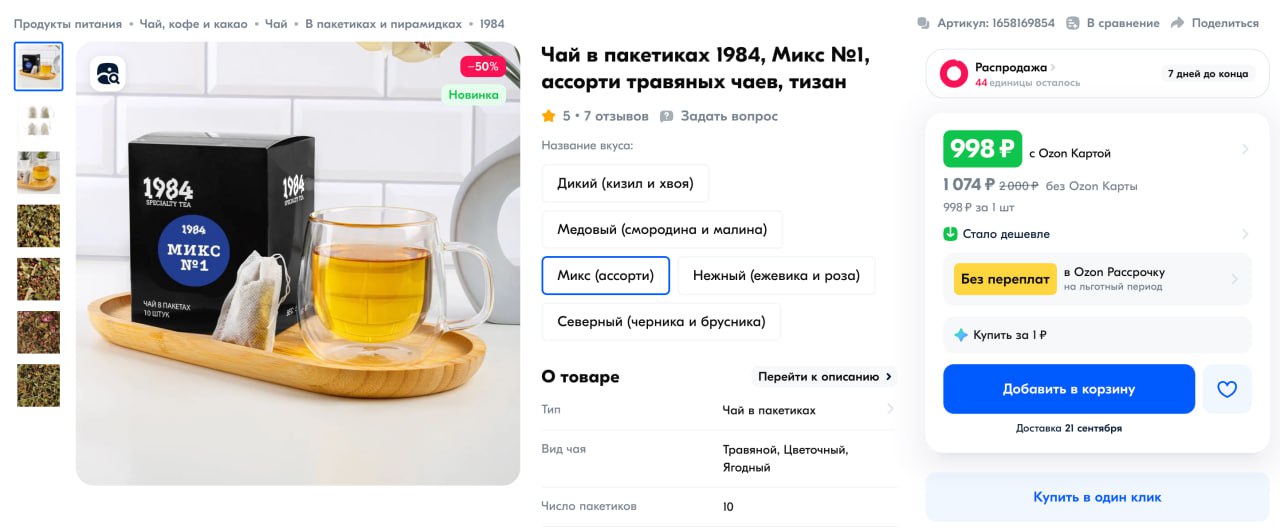Viewport: 1280px width, 529px height.
Task: Click the 'Купить в один клик' button
Action: pyautogui.click(x=1097, y=497)
